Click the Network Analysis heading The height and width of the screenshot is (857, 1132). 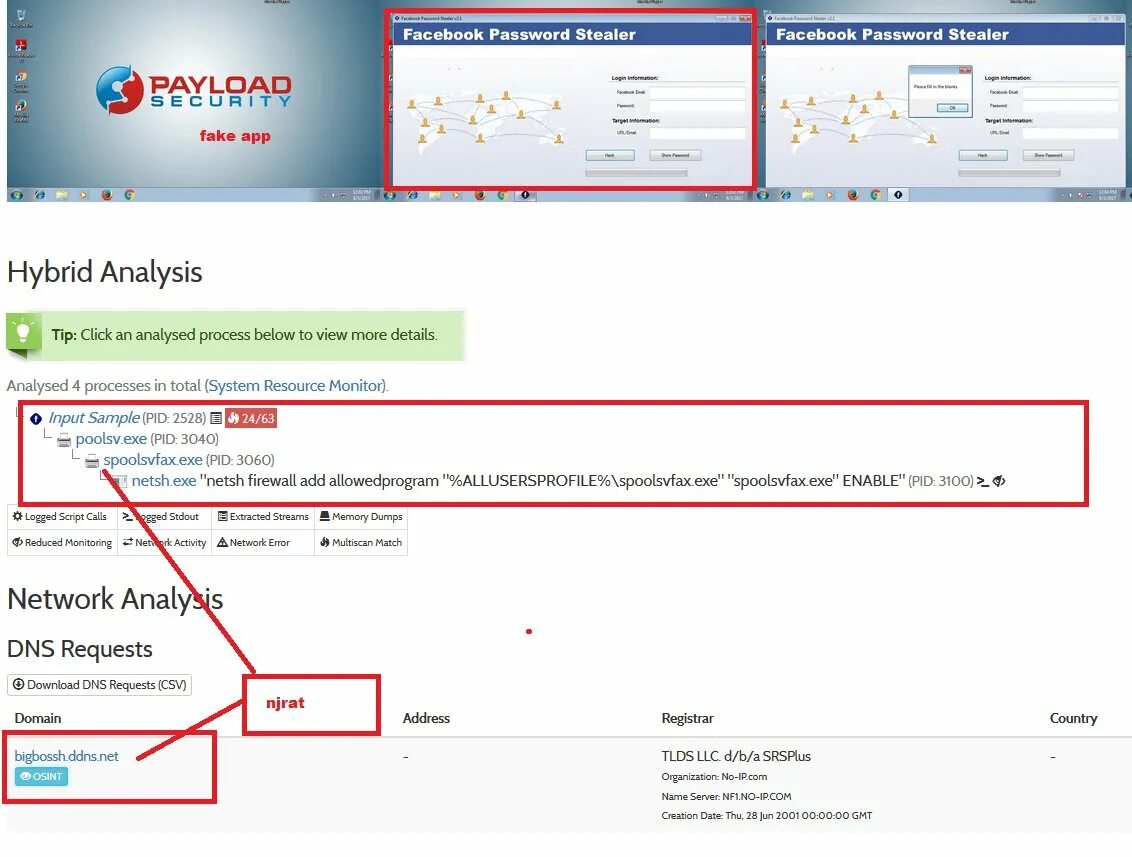click(115, 599)
